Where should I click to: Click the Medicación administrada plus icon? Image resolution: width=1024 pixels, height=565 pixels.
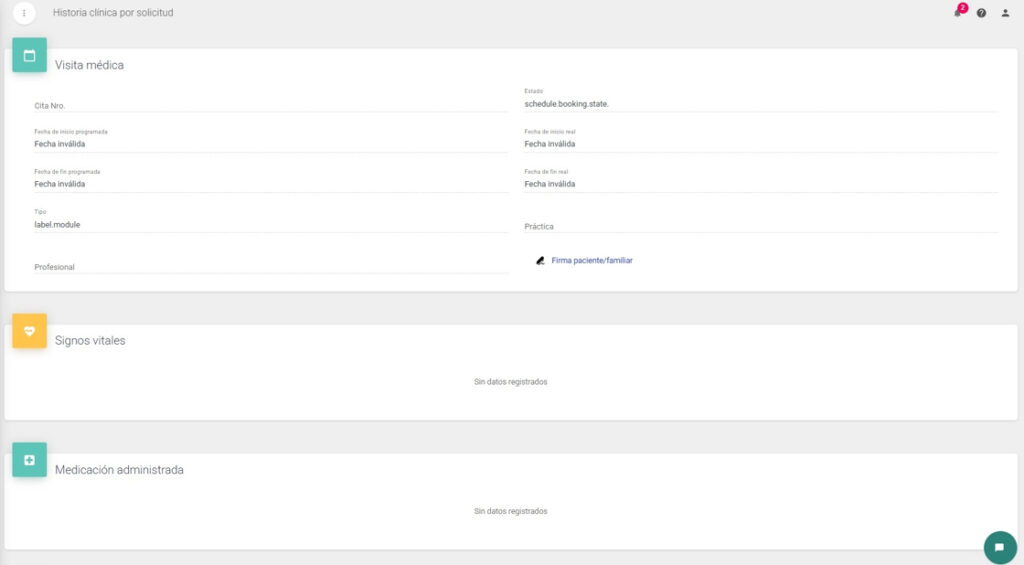tap(29, 460)
